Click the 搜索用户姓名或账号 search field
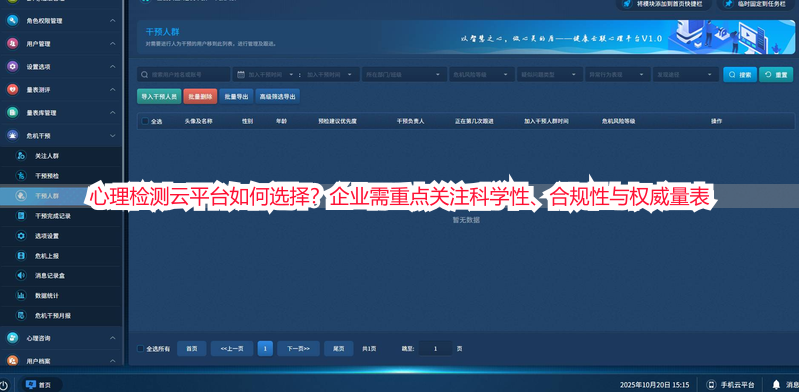This screenshot has width=799, height=392. click(x=184, y=74)
